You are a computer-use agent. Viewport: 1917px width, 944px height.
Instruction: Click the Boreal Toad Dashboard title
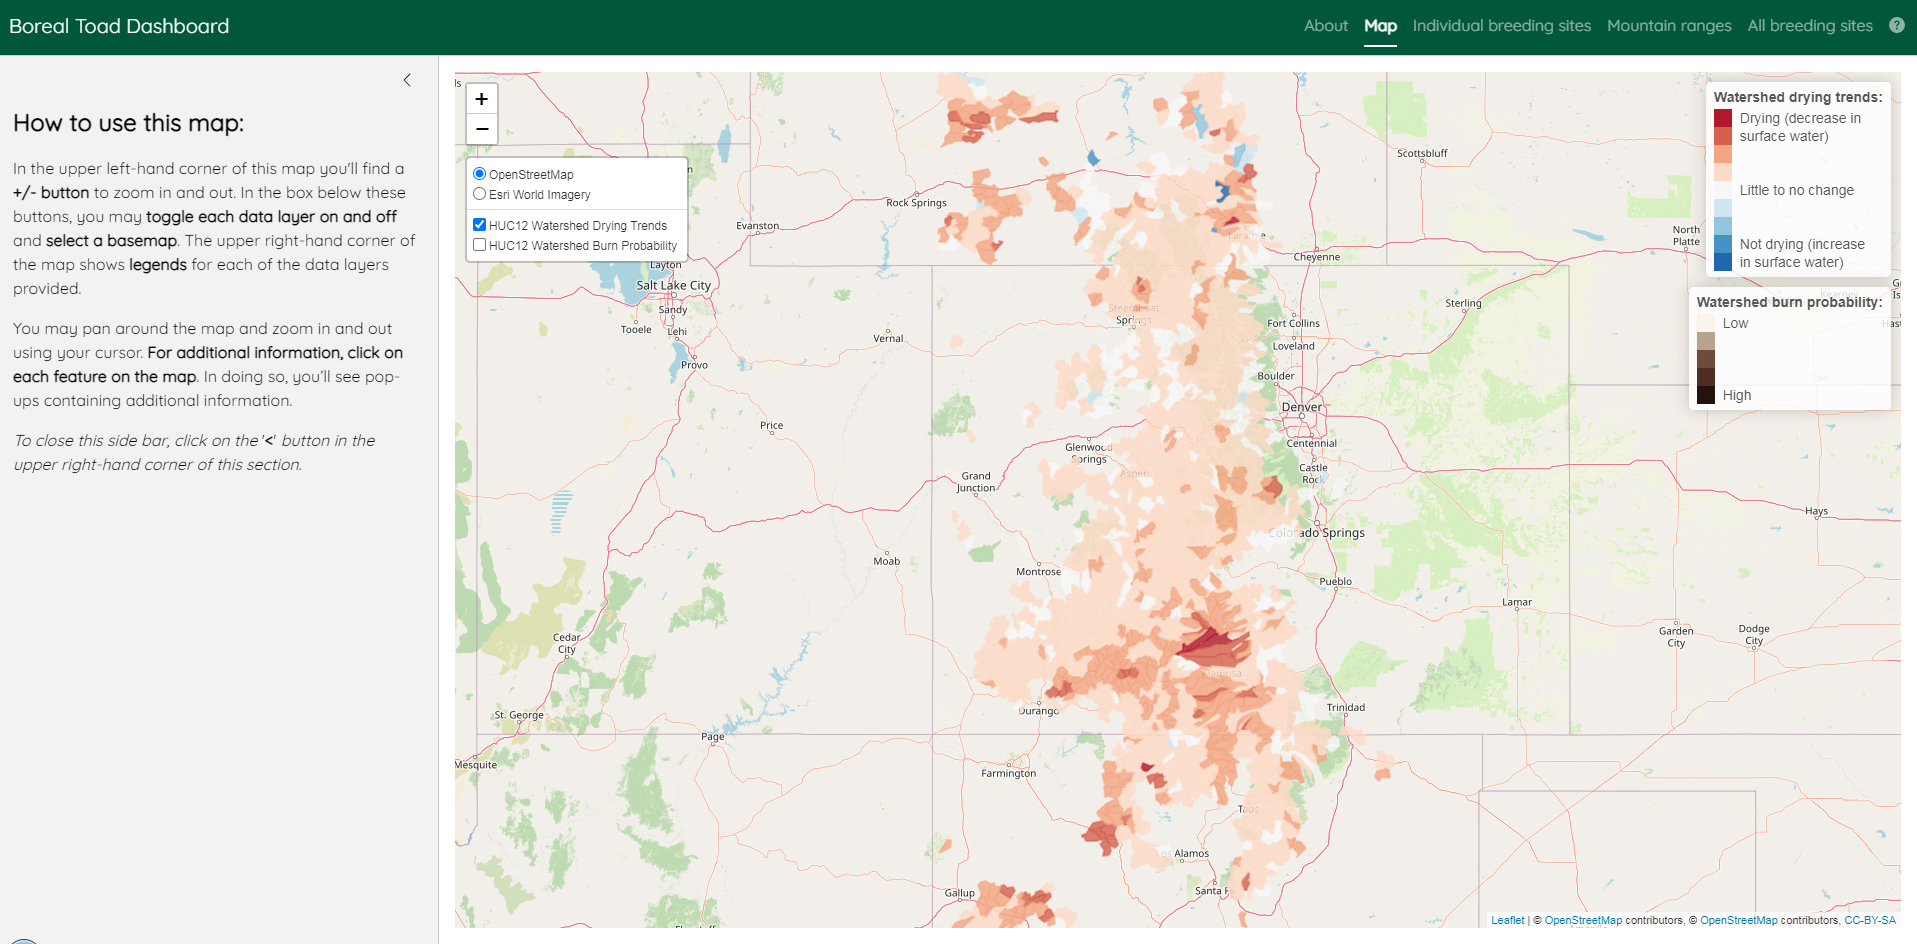pyautogui.click(x=119, y=26)
